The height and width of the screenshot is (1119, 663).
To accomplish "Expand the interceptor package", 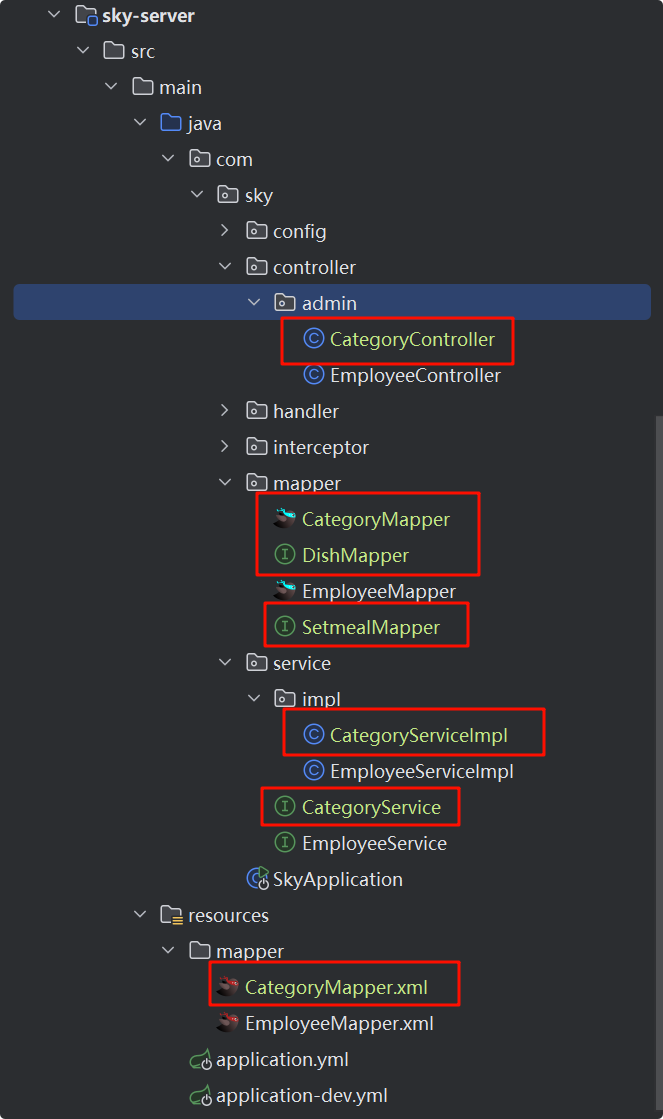I will click(x=226, y=447).
